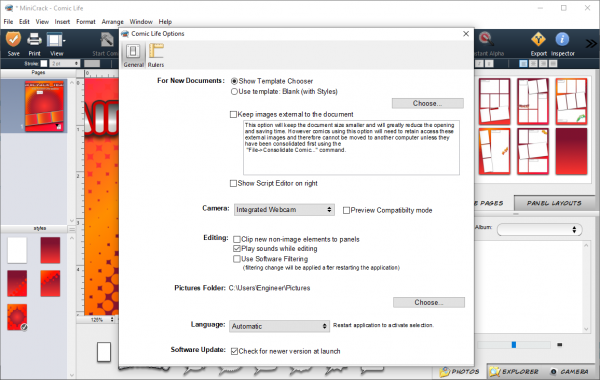
Task: Click Choose button for Pictures Folder
Action: [x=429, y=302]
